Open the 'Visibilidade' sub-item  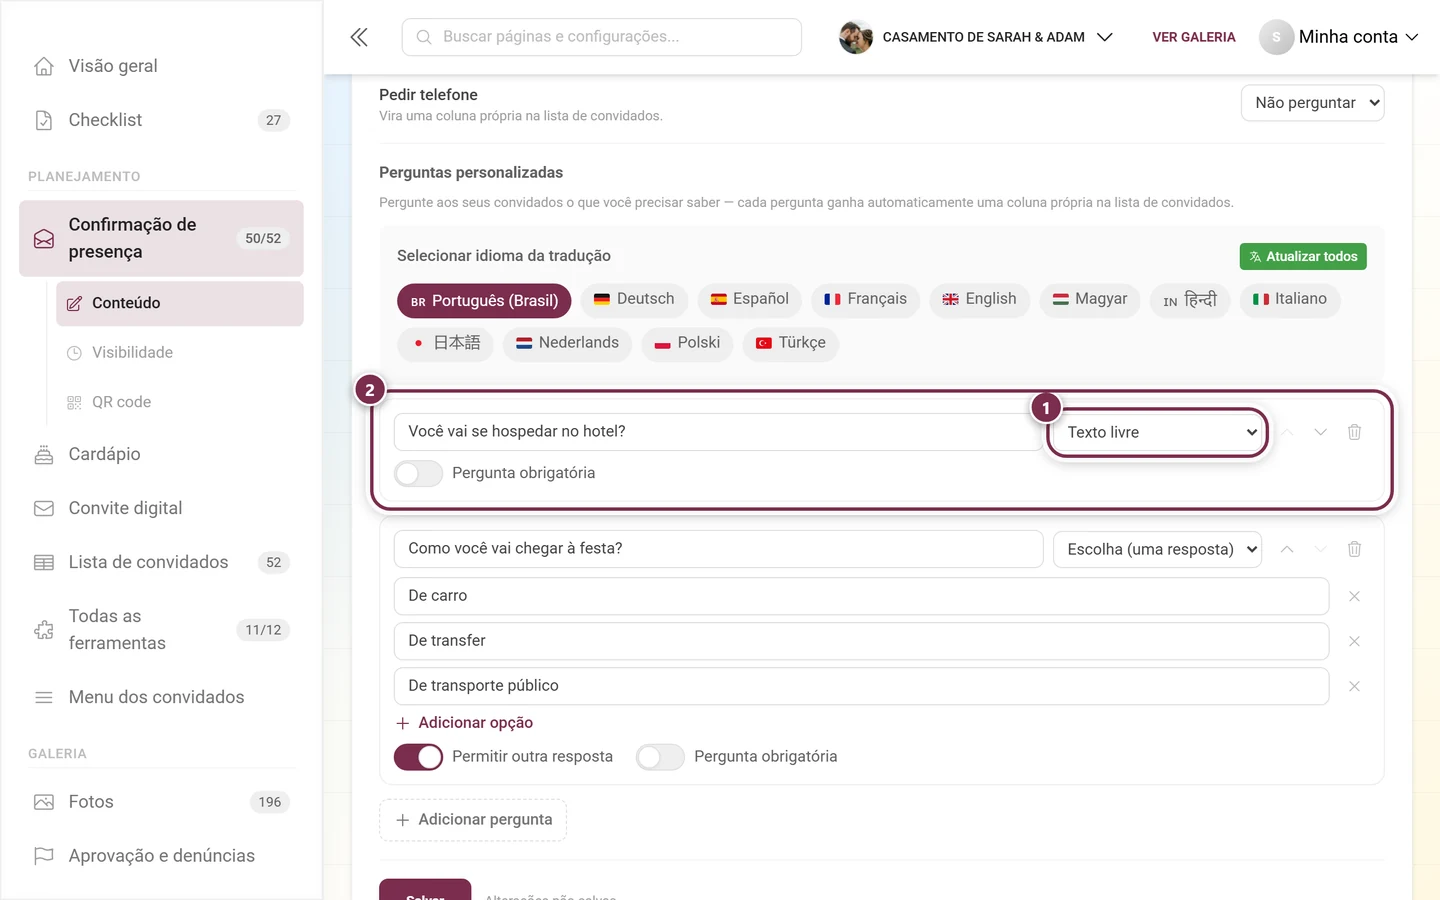coord(180,352)
